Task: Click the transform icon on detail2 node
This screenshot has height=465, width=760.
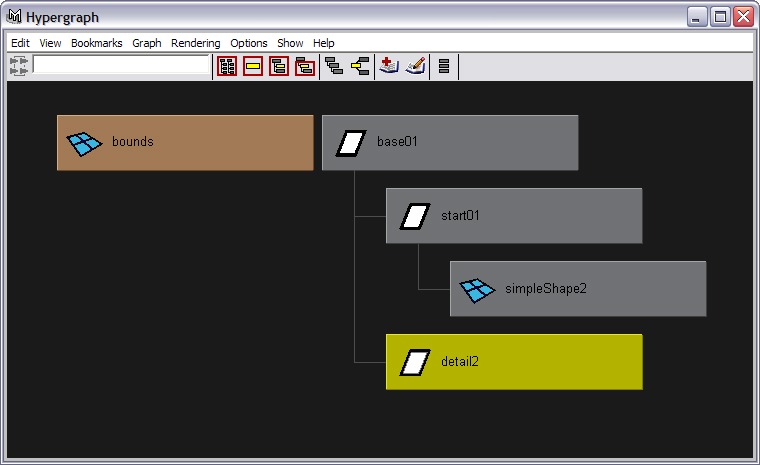Action: click(x=415, y=363)
